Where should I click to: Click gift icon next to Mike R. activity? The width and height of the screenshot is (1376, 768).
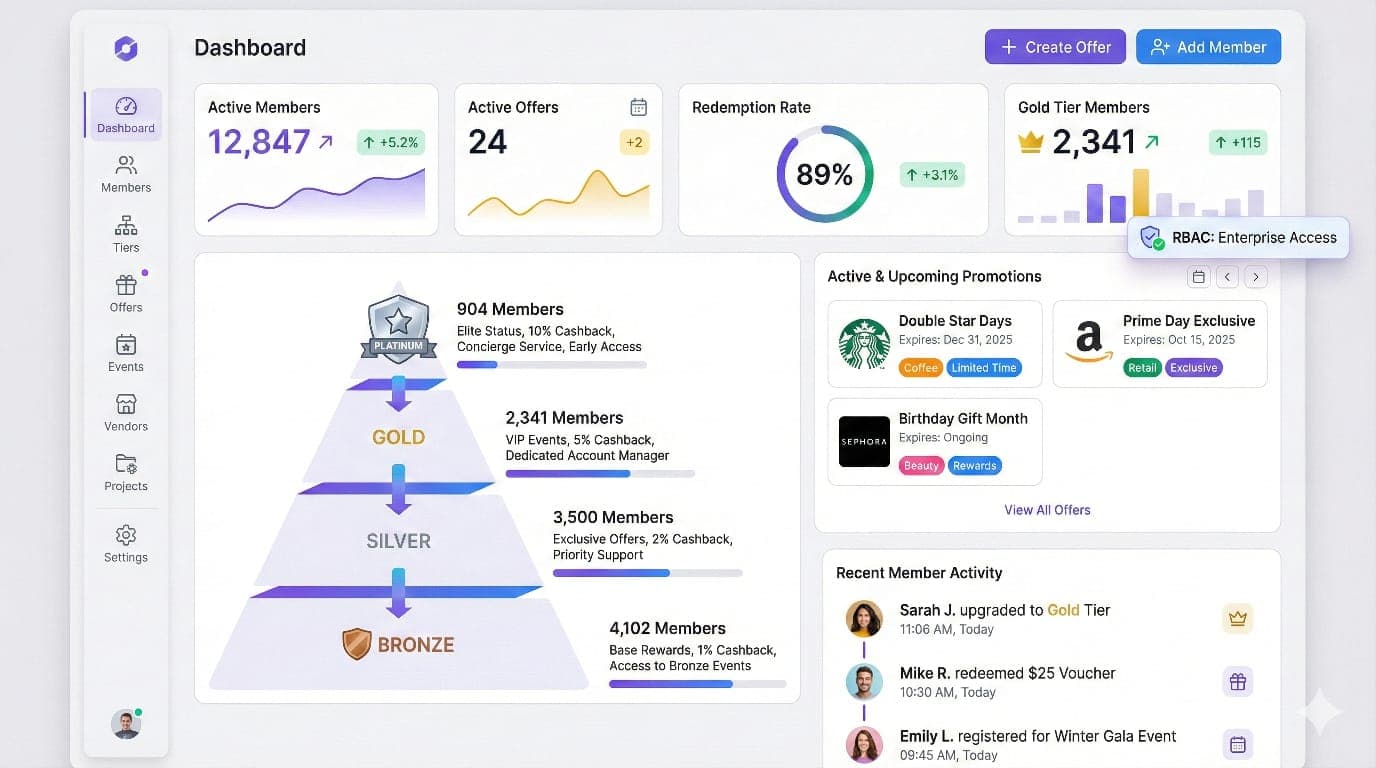(1237, 682)
